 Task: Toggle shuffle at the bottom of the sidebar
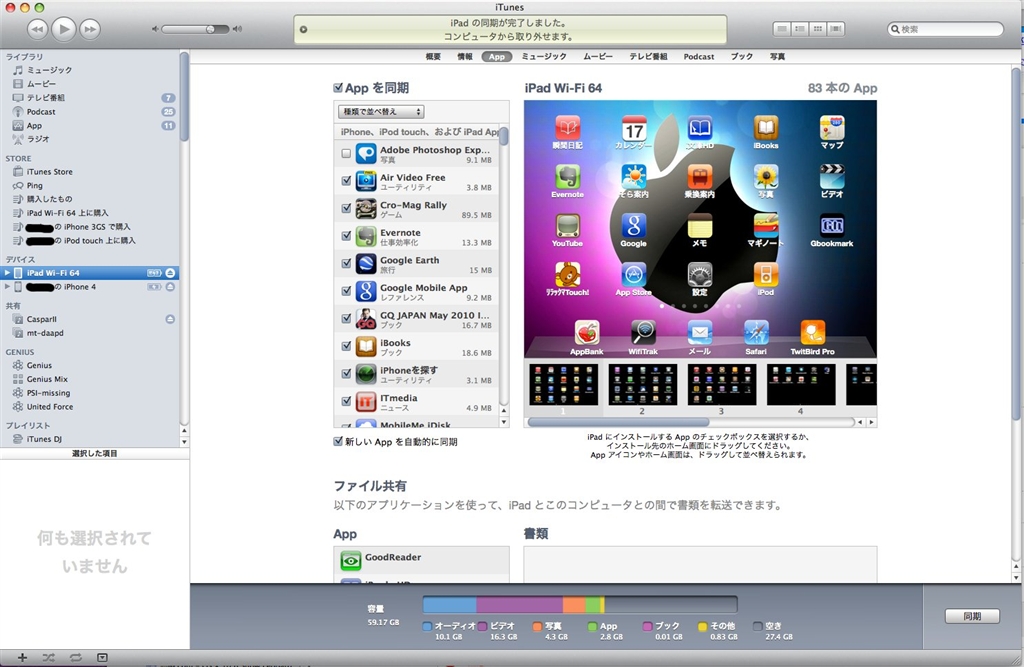(49, 657)
